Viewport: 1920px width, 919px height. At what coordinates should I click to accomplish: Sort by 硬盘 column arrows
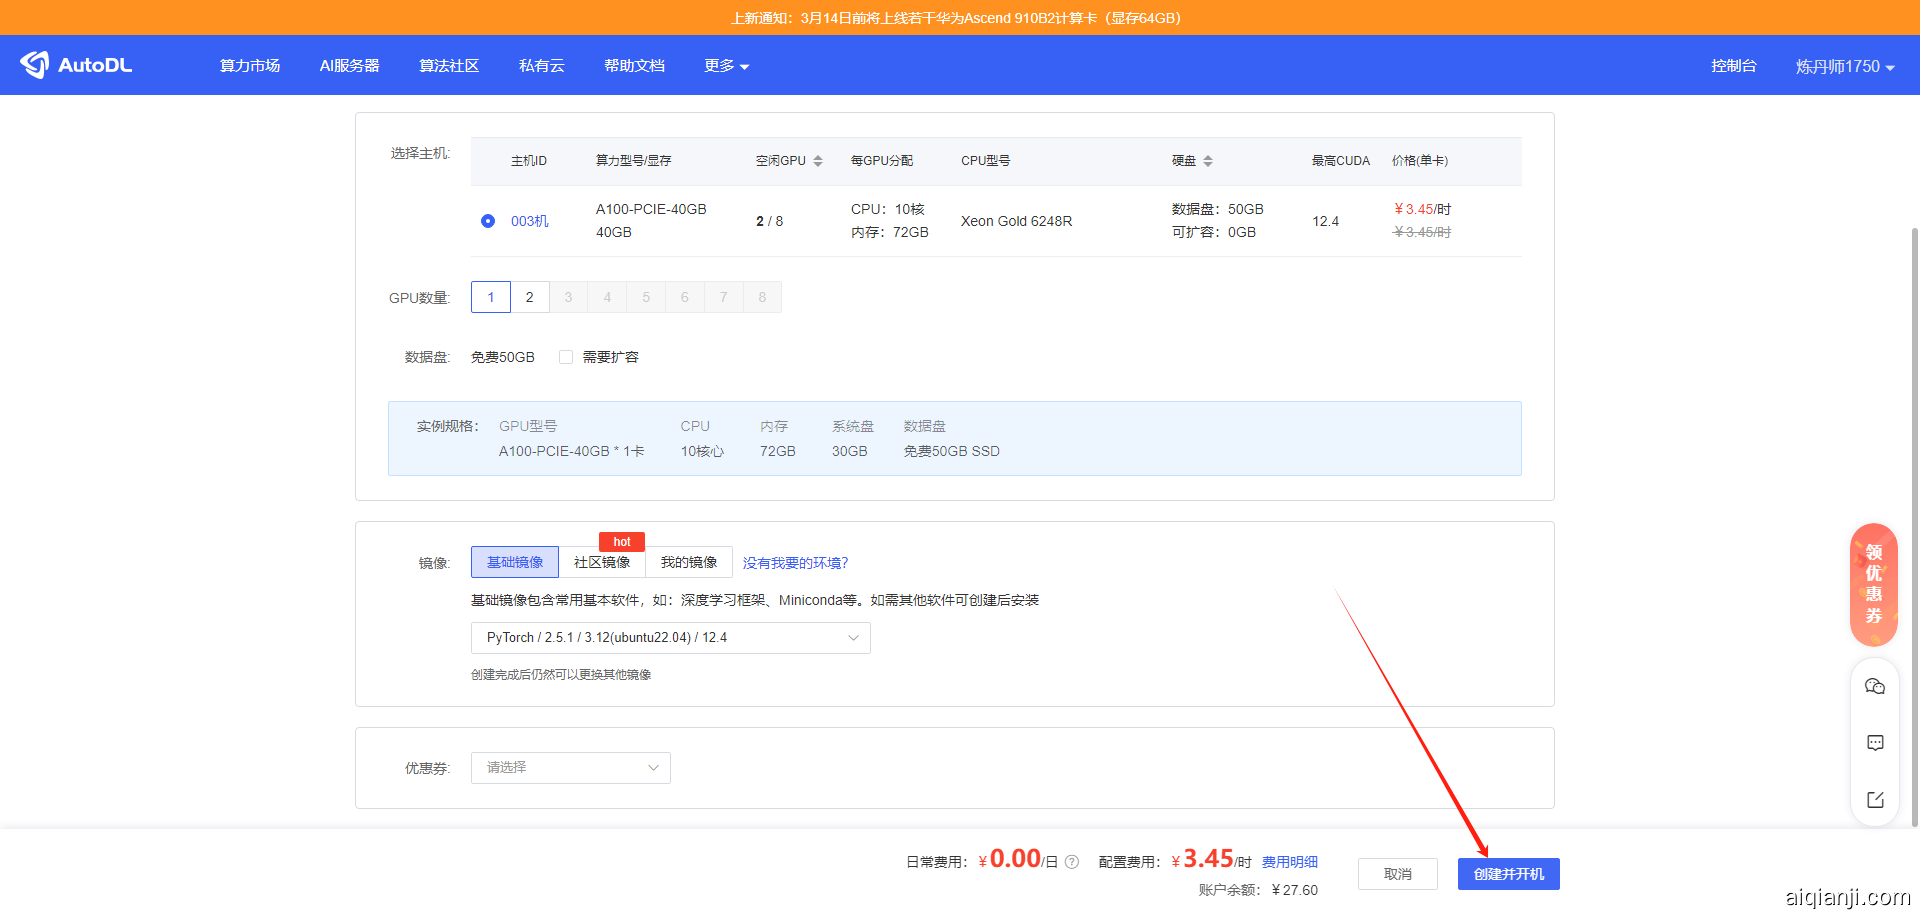tap(1208, 161)
